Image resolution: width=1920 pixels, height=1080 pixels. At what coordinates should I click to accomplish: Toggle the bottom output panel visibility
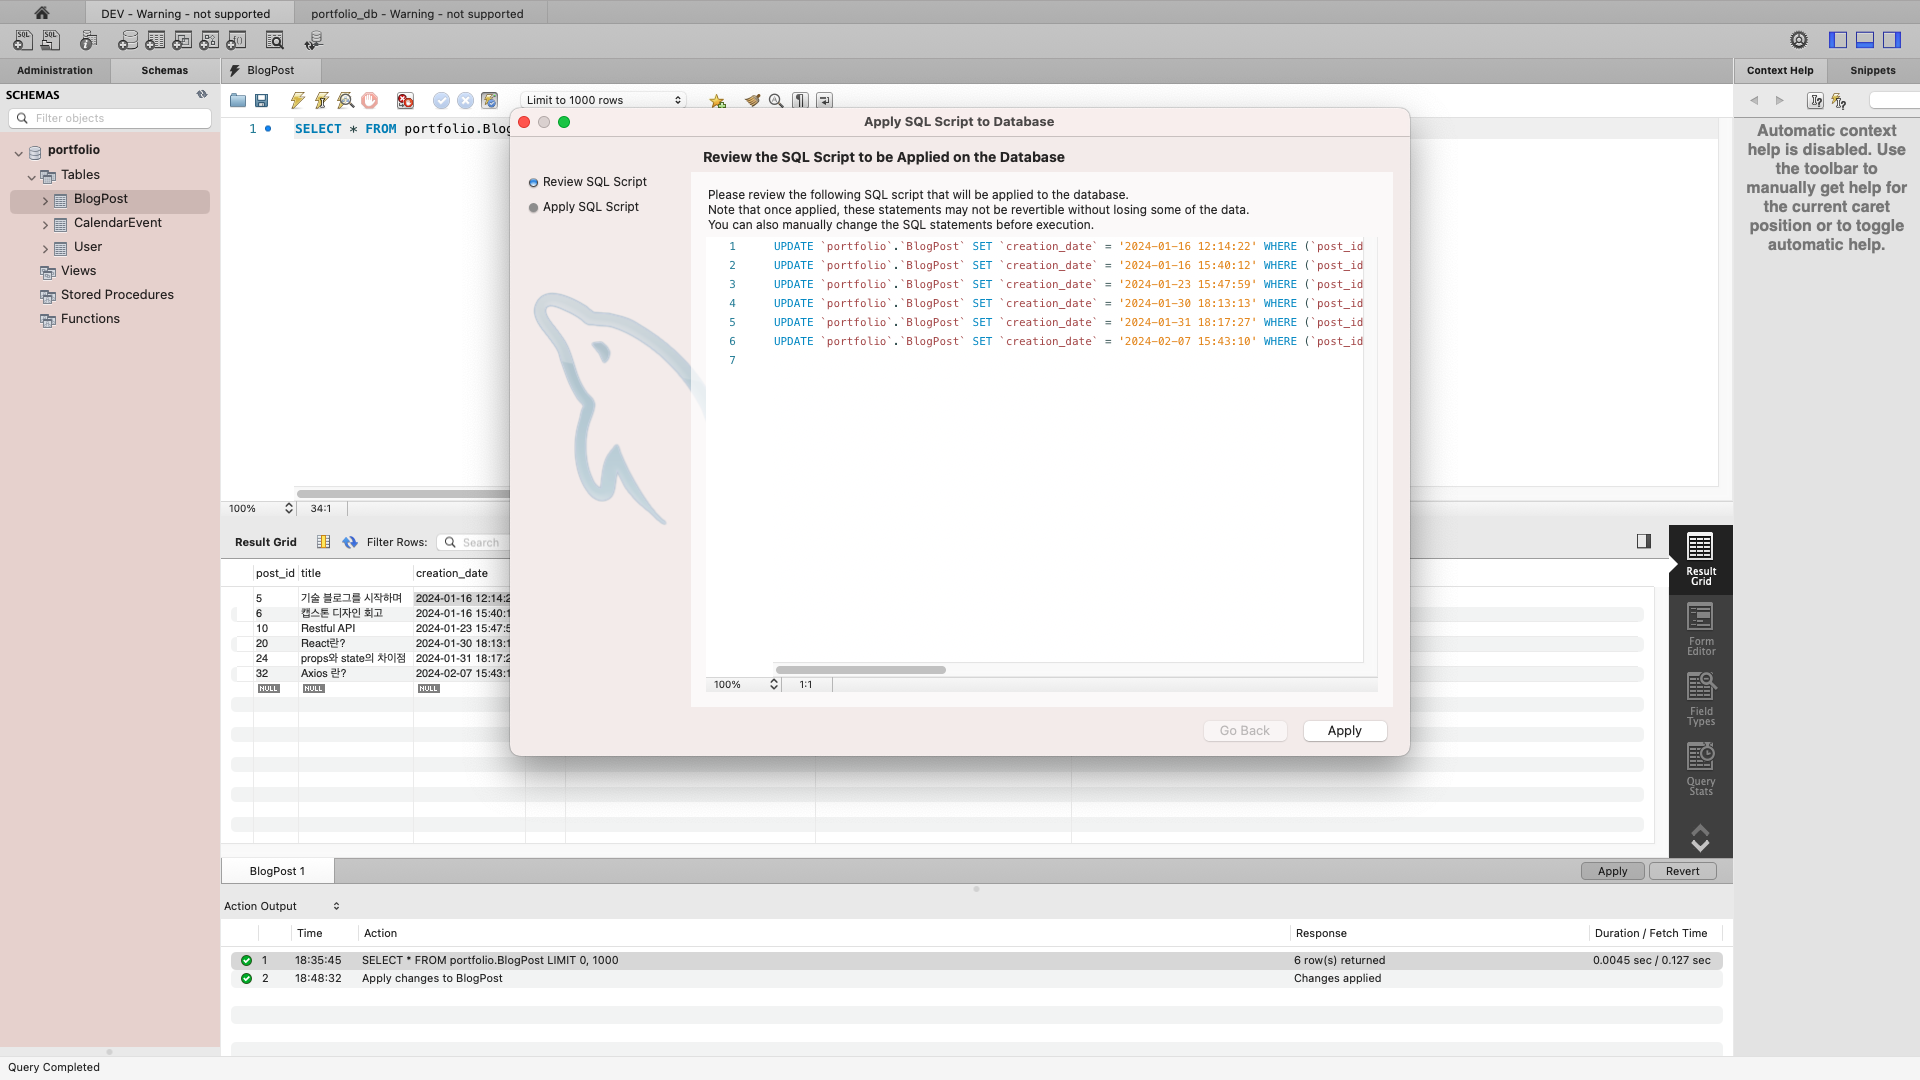pyautogui.click(x=1865, y=40)
